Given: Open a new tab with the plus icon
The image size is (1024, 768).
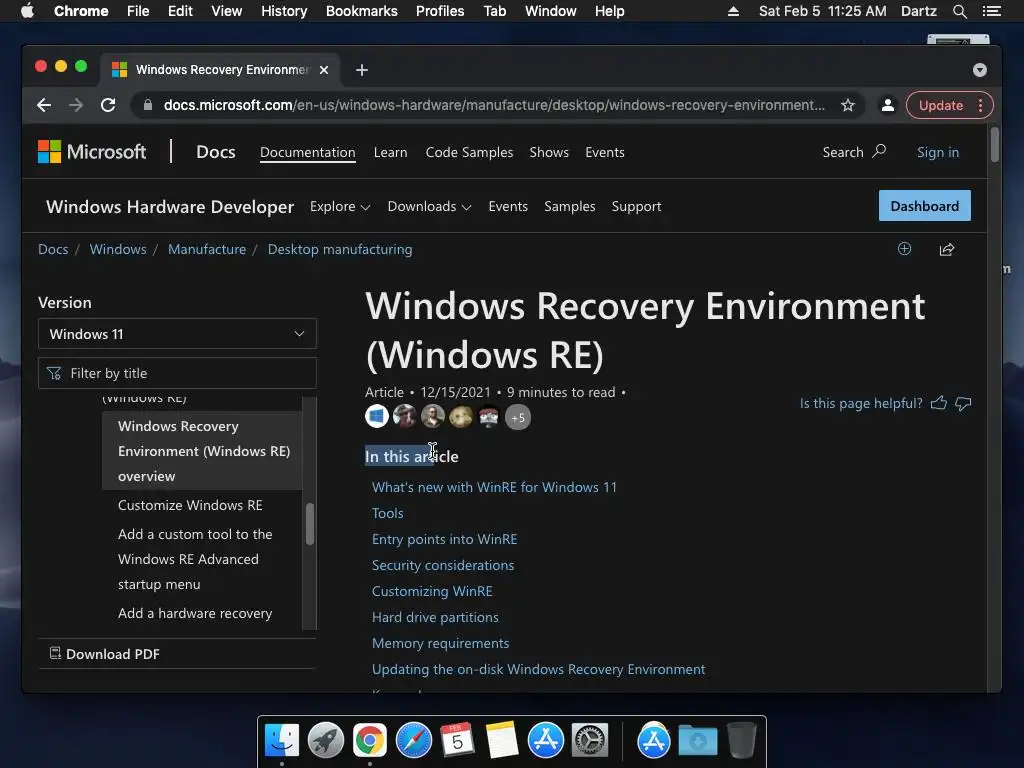Looking at the screenshot, I should point(362,70).
